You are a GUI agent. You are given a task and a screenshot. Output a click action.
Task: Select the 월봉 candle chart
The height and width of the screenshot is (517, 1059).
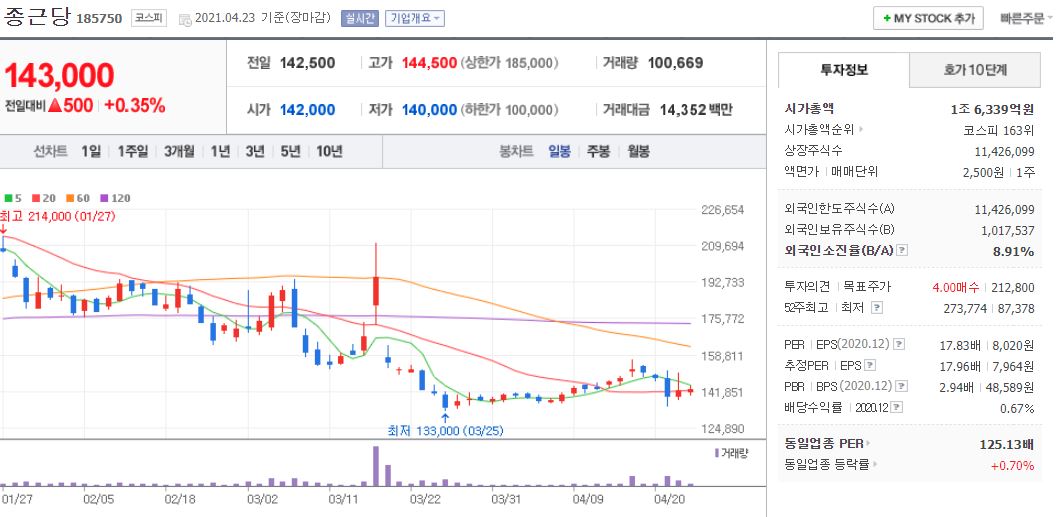[638, 151]
